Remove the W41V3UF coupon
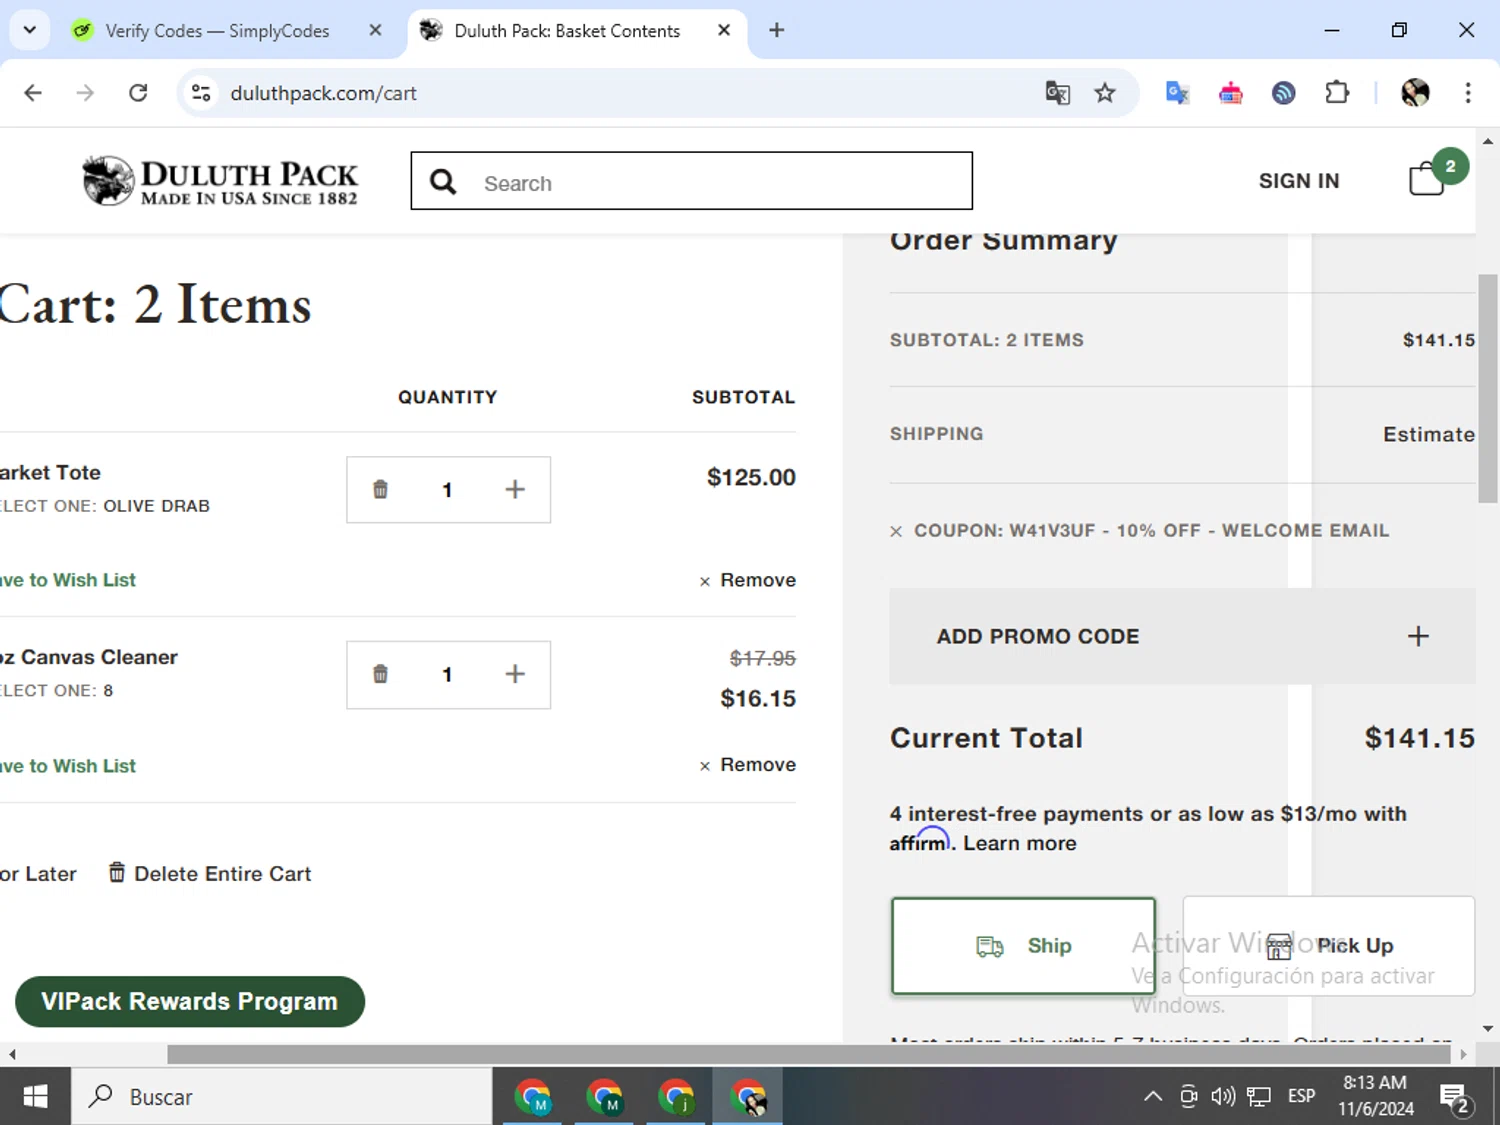The height and width of the screenshot is (1125, 1500). (896, 532)
